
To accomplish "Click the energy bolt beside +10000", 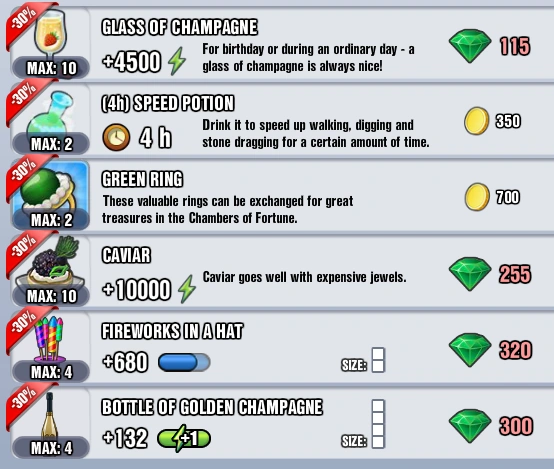I will 187,289.
